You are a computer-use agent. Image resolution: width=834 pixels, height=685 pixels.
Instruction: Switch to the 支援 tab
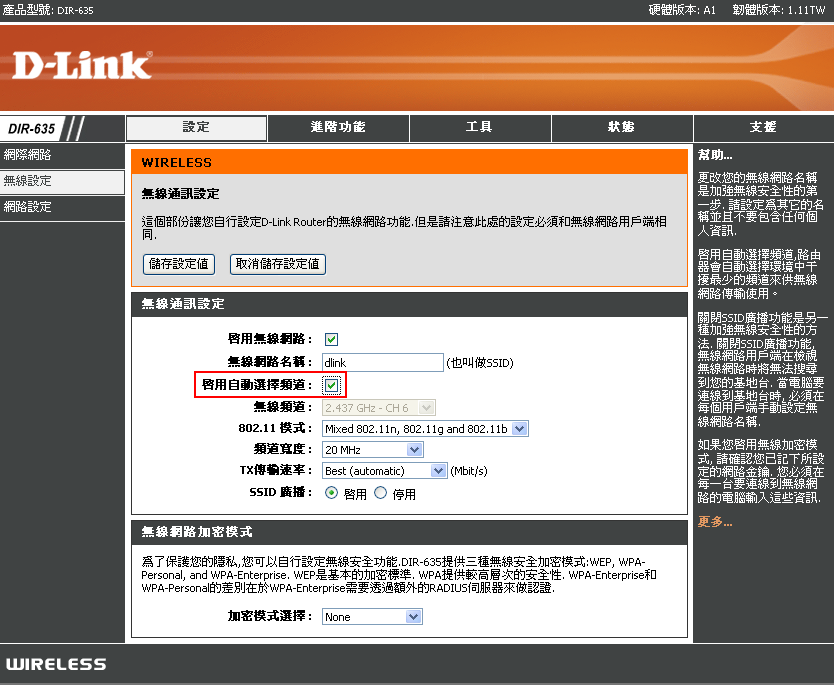[764, 128]
